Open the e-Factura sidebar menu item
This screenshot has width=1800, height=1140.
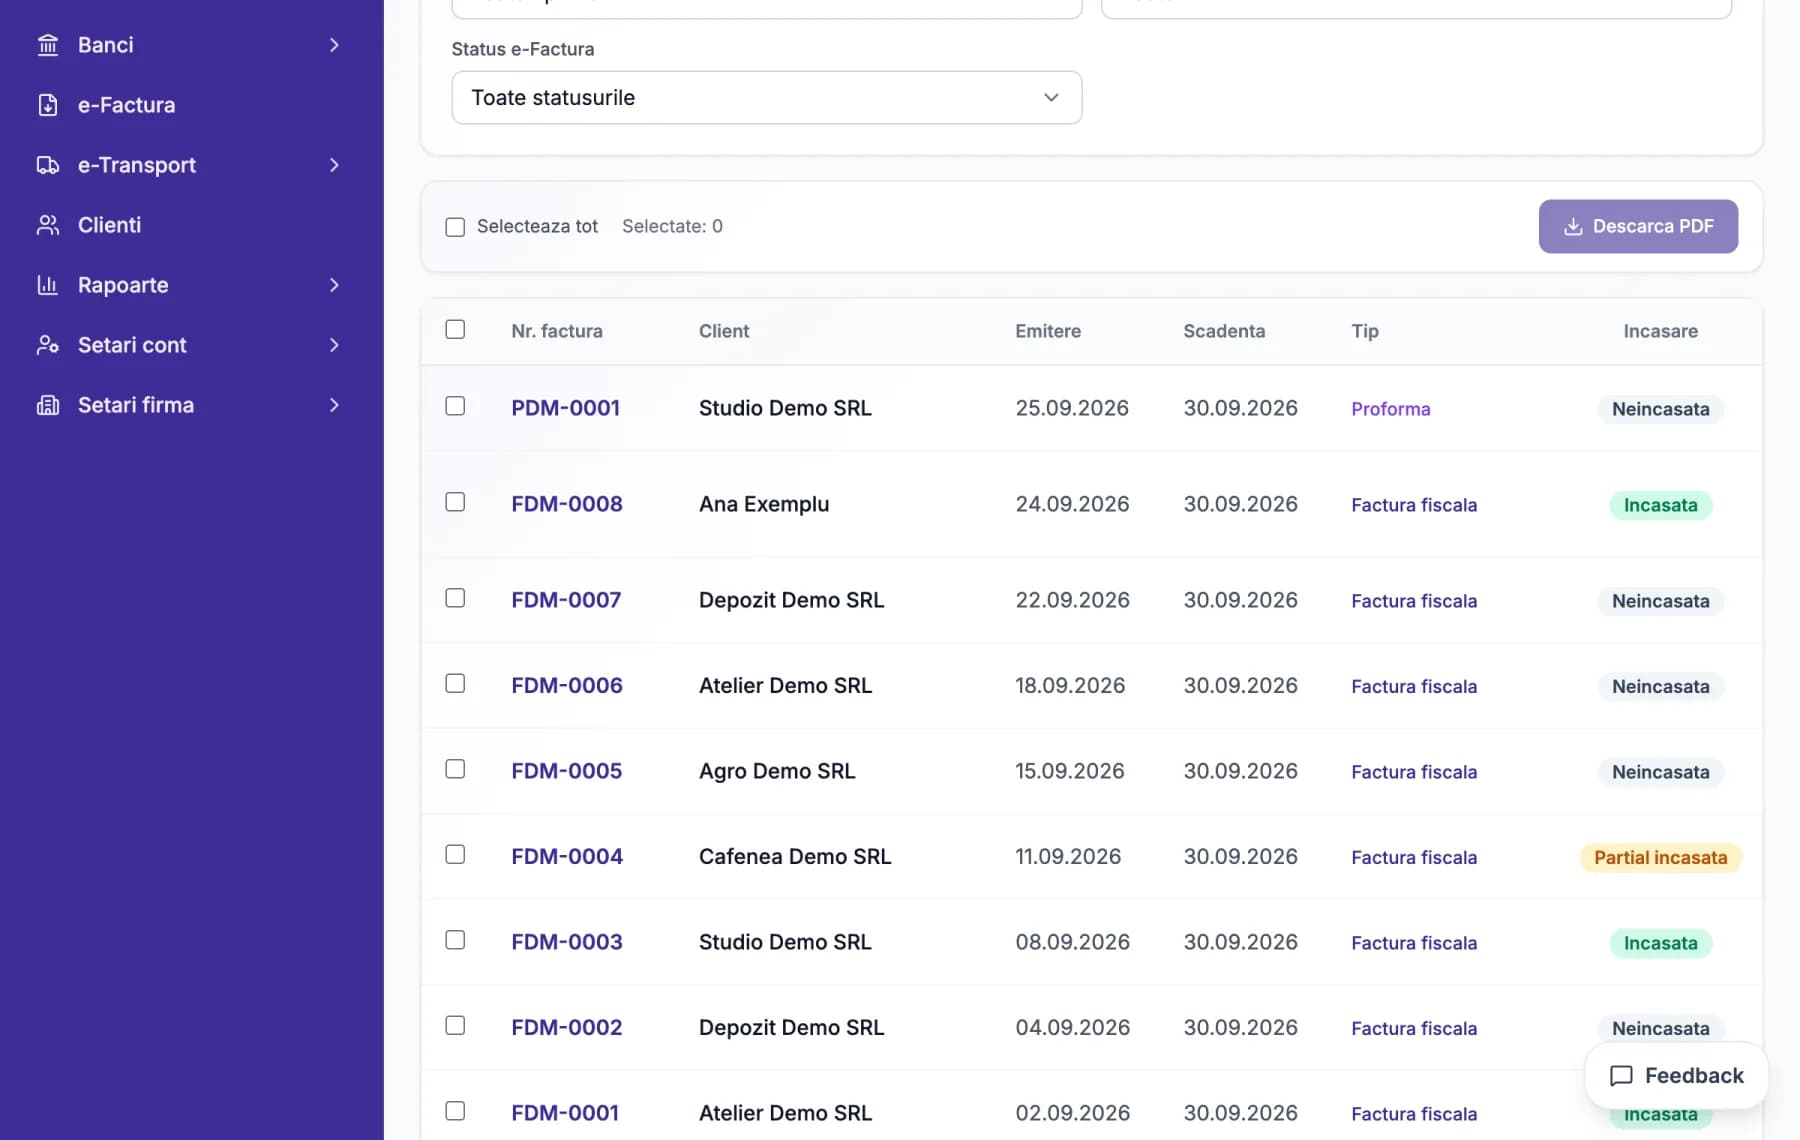coord(190,105)
